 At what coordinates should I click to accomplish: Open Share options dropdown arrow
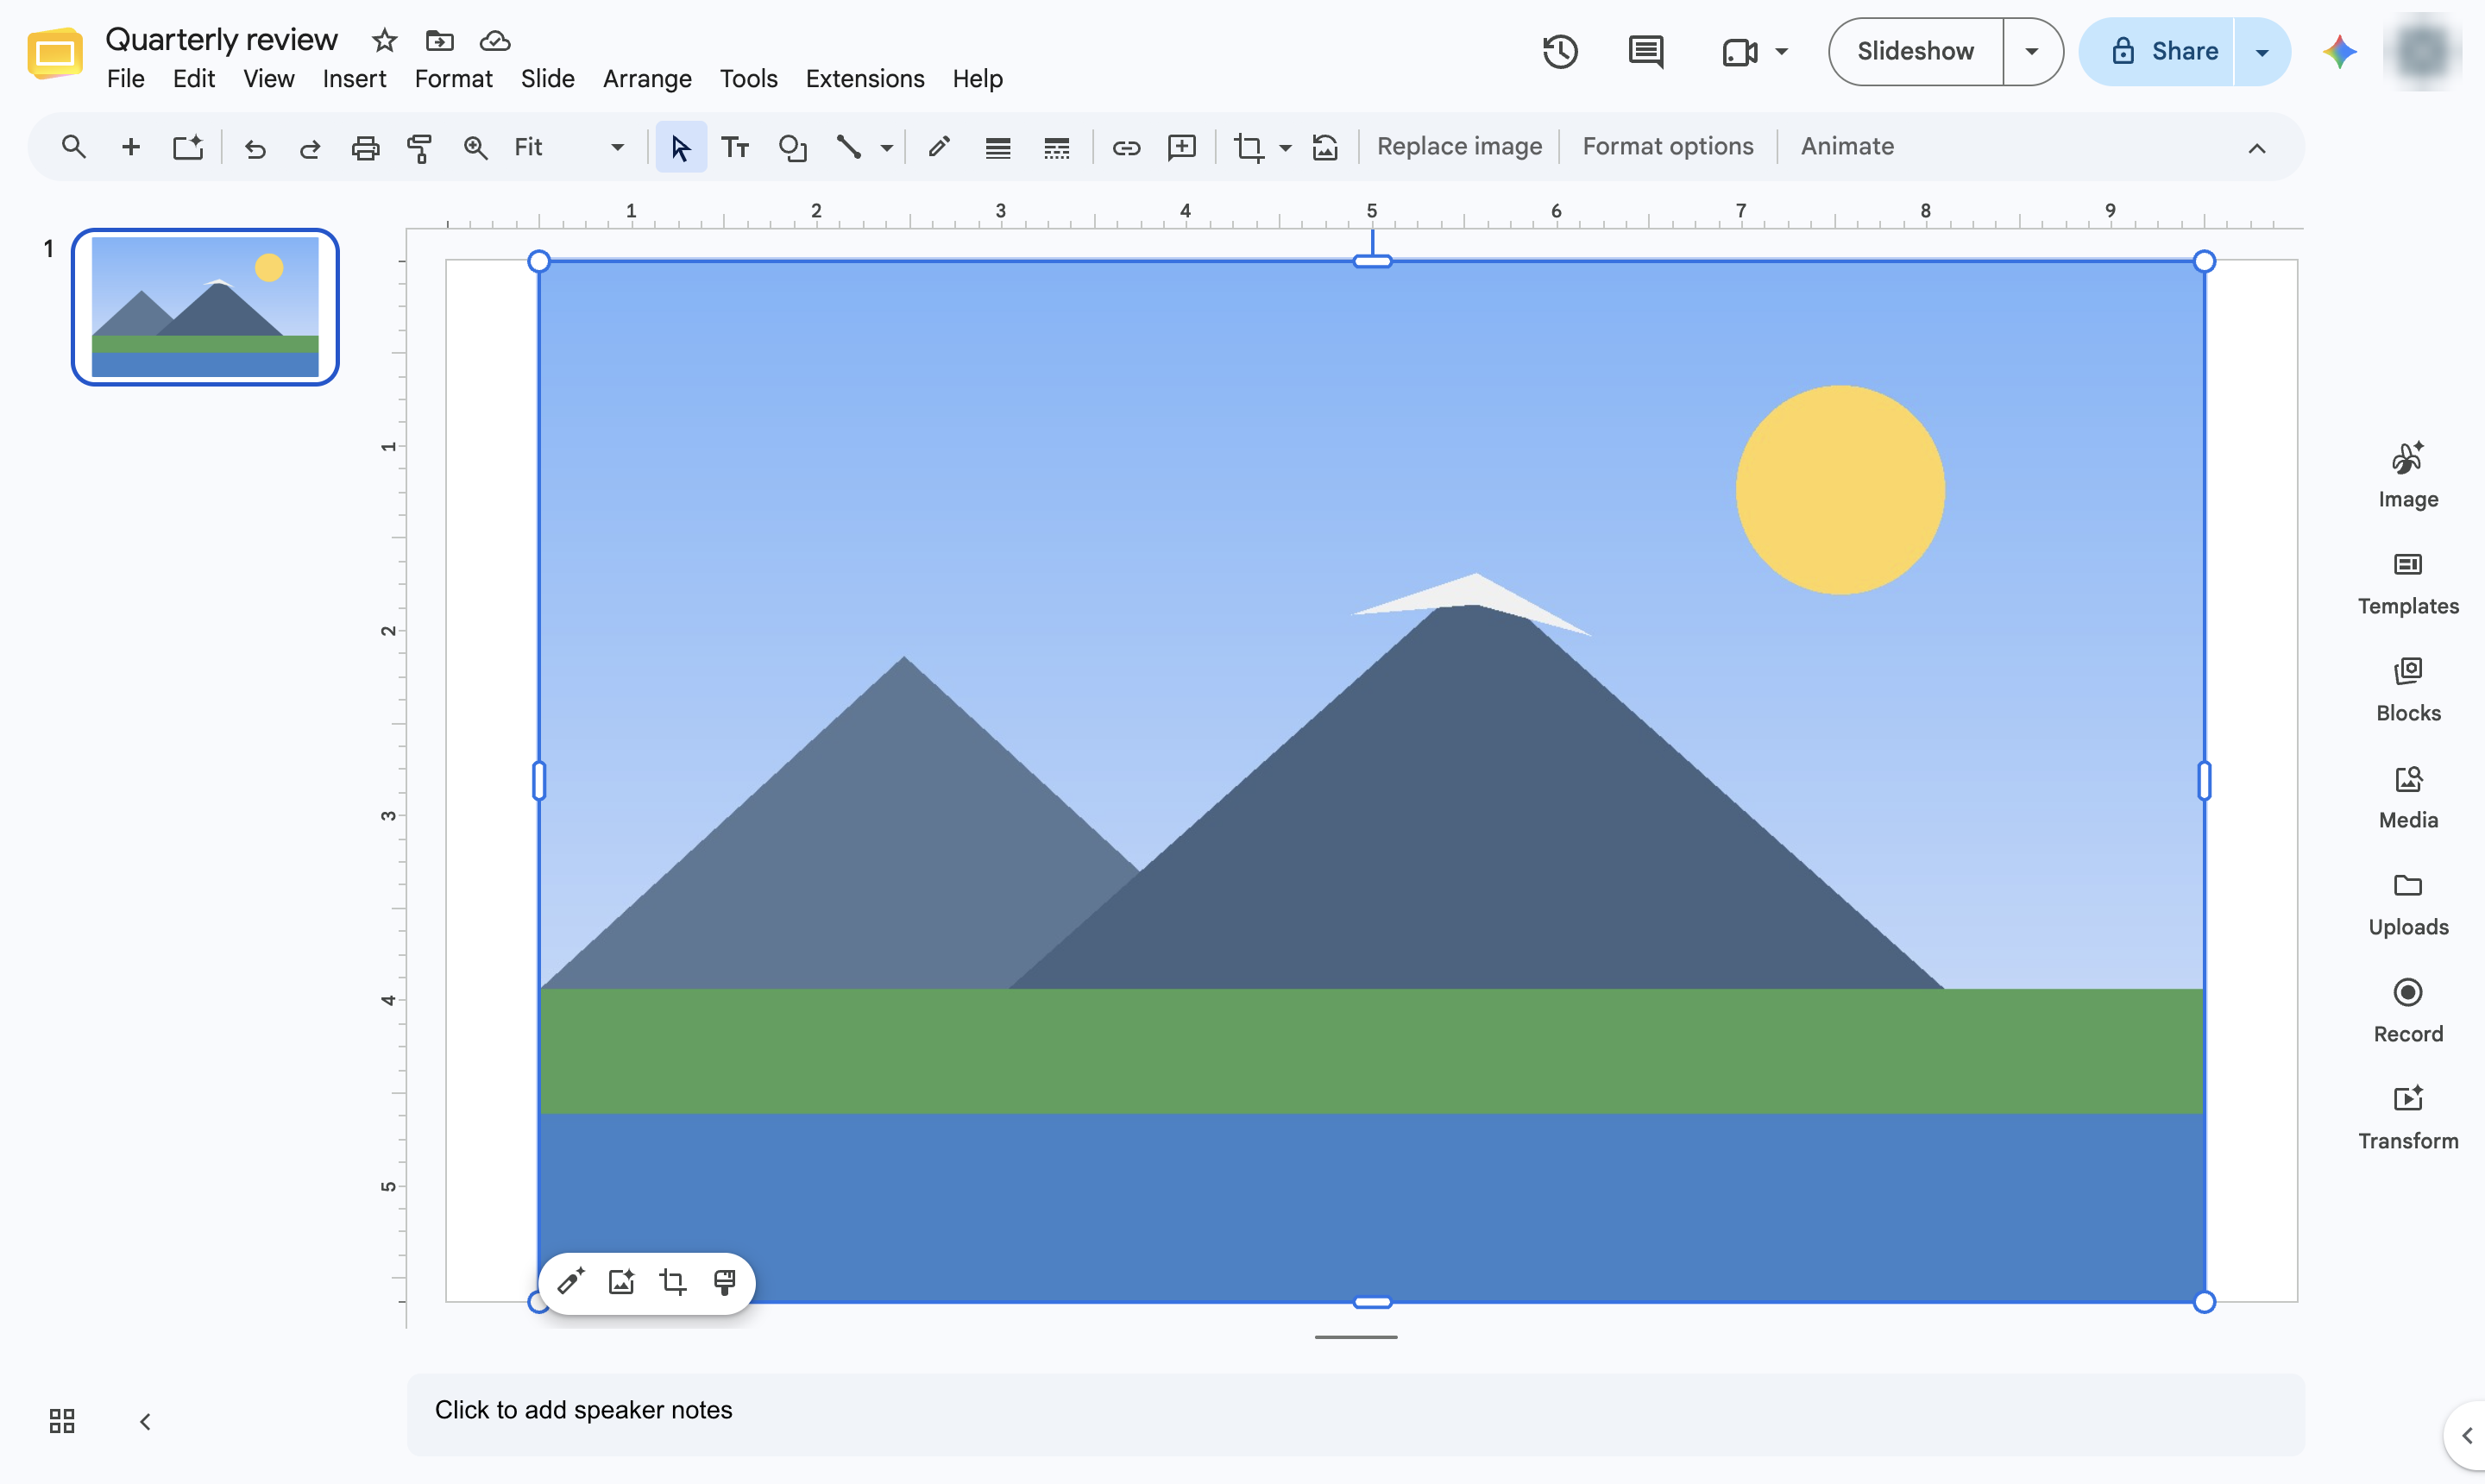[x=2262, y=51]
